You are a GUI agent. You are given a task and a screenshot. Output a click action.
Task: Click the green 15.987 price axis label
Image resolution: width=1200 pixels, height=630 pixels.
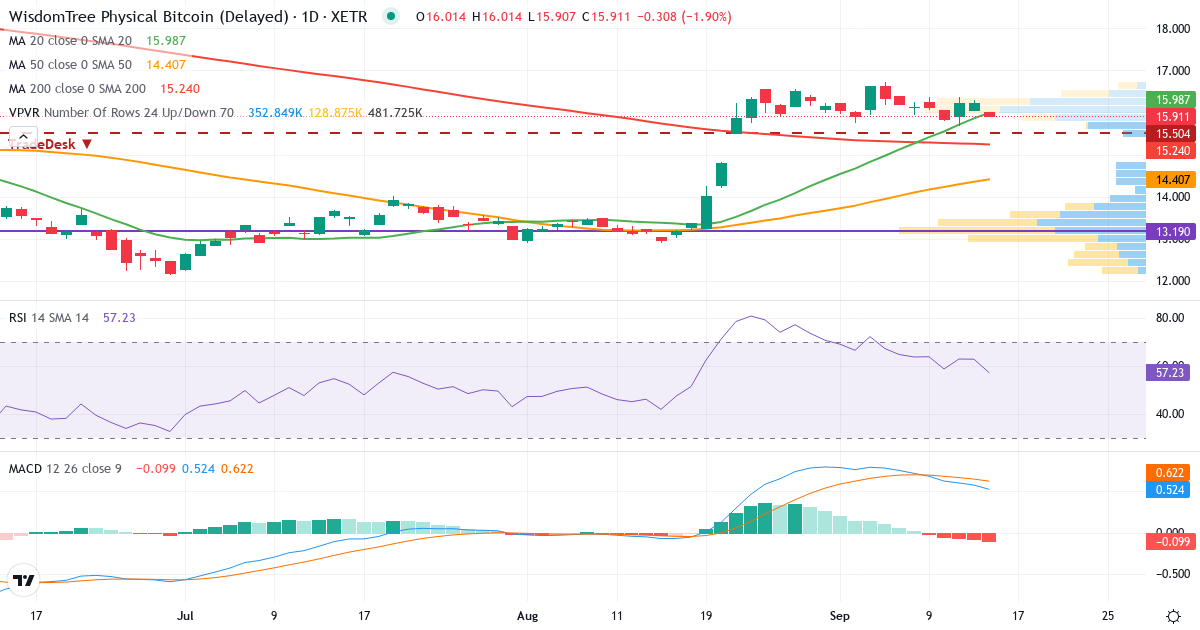tap(1172, 100)
